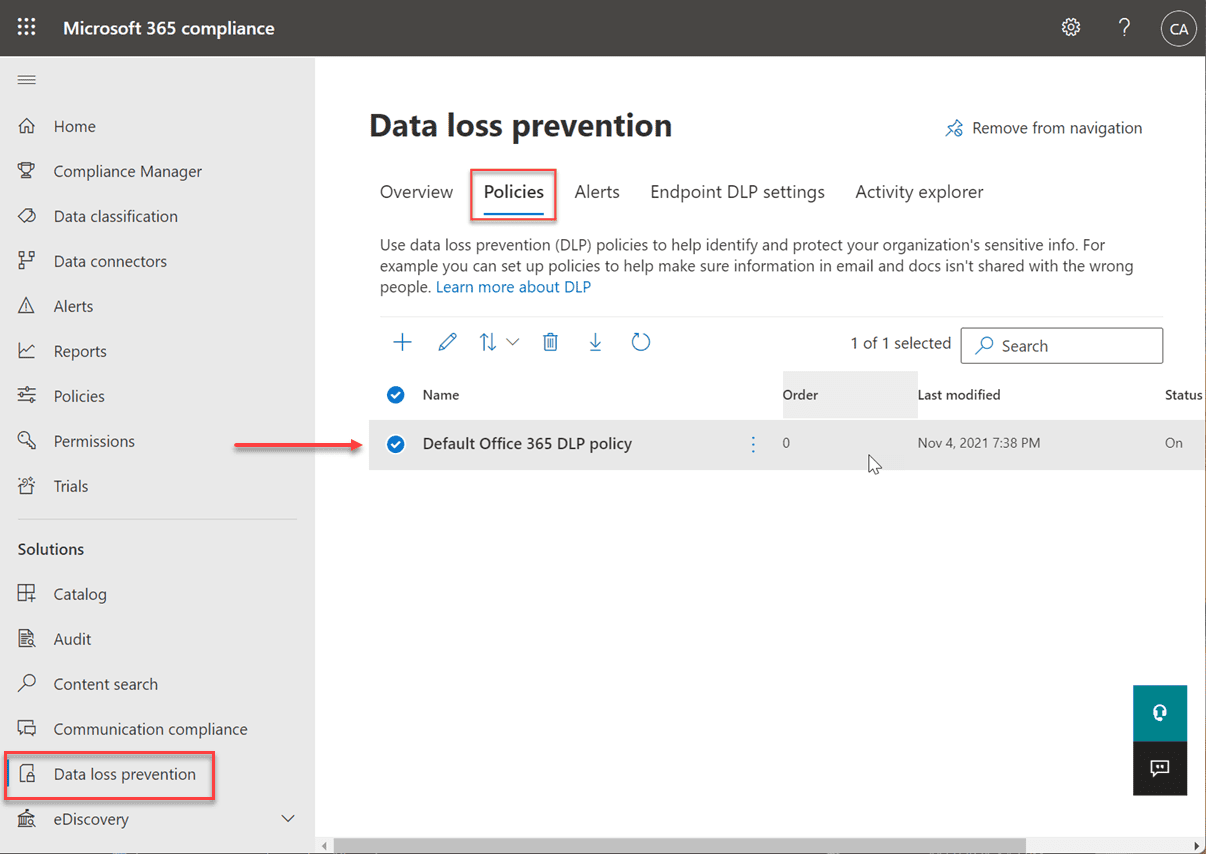This screenshot has width=1206, height=854.
Task: Click the Trials icon in sidebar
Action: pyautogui.click(x=27, y=486)
